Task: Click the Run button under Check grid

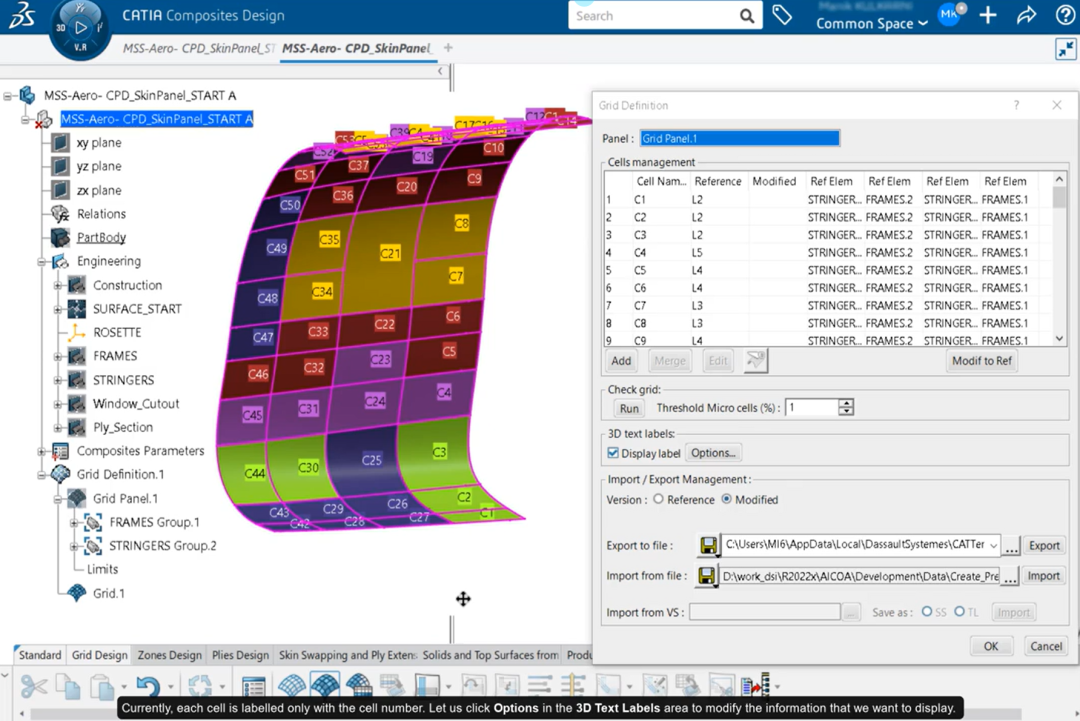Action: [x=629, y=408]
